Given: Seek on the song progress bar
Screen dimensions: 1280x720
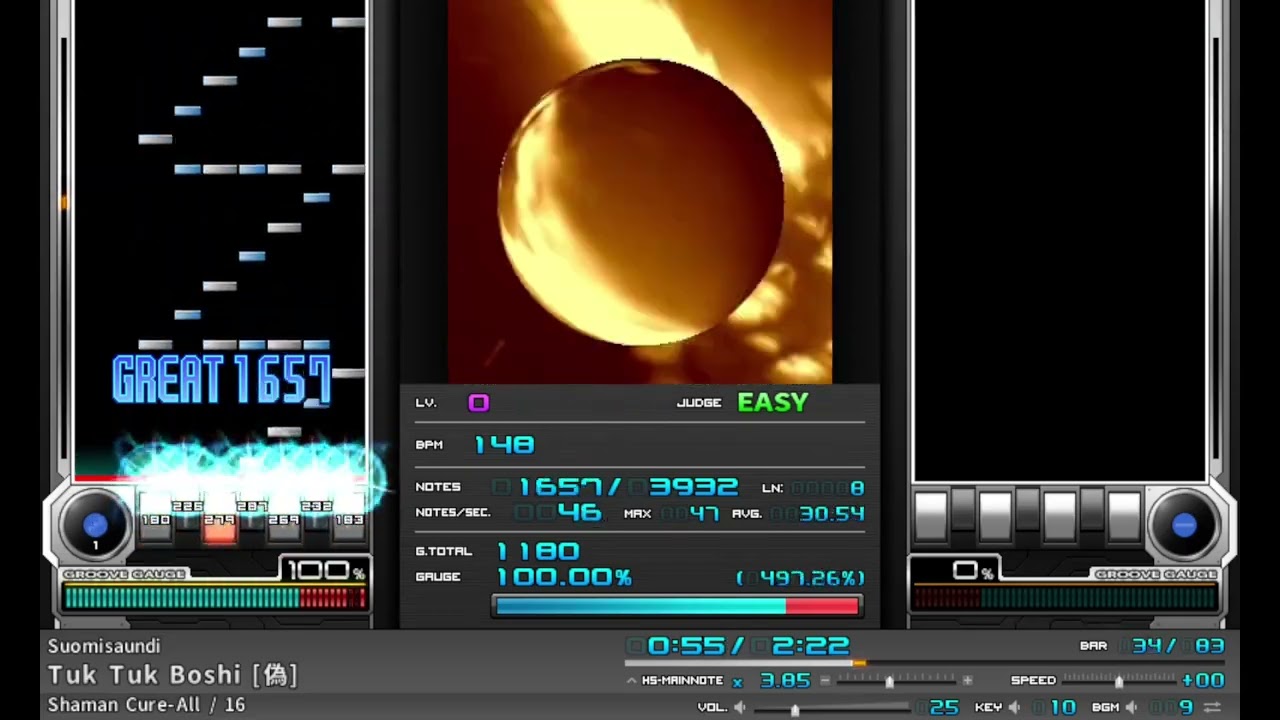Looking at the screenshot, I should [x=924, y=662].
